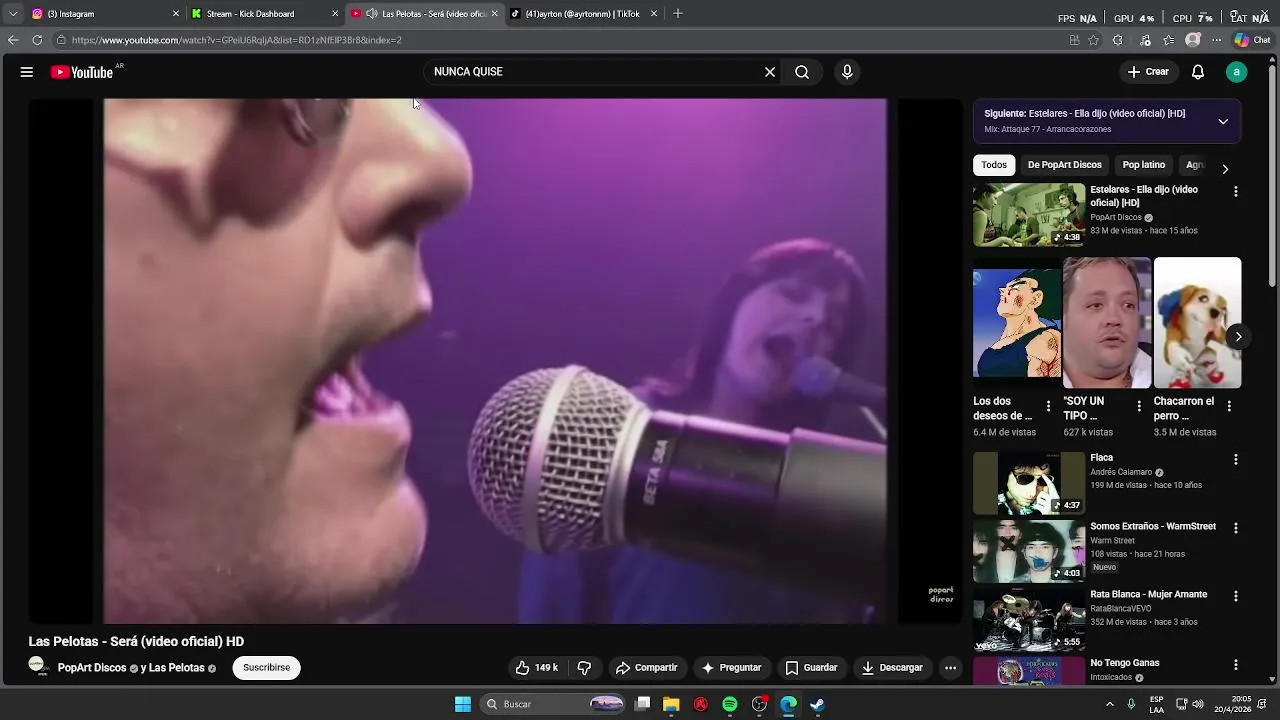The height and width of the screenshot is (720, 1280).
Task: Reload the YouTube page
Action: [37, 40]
